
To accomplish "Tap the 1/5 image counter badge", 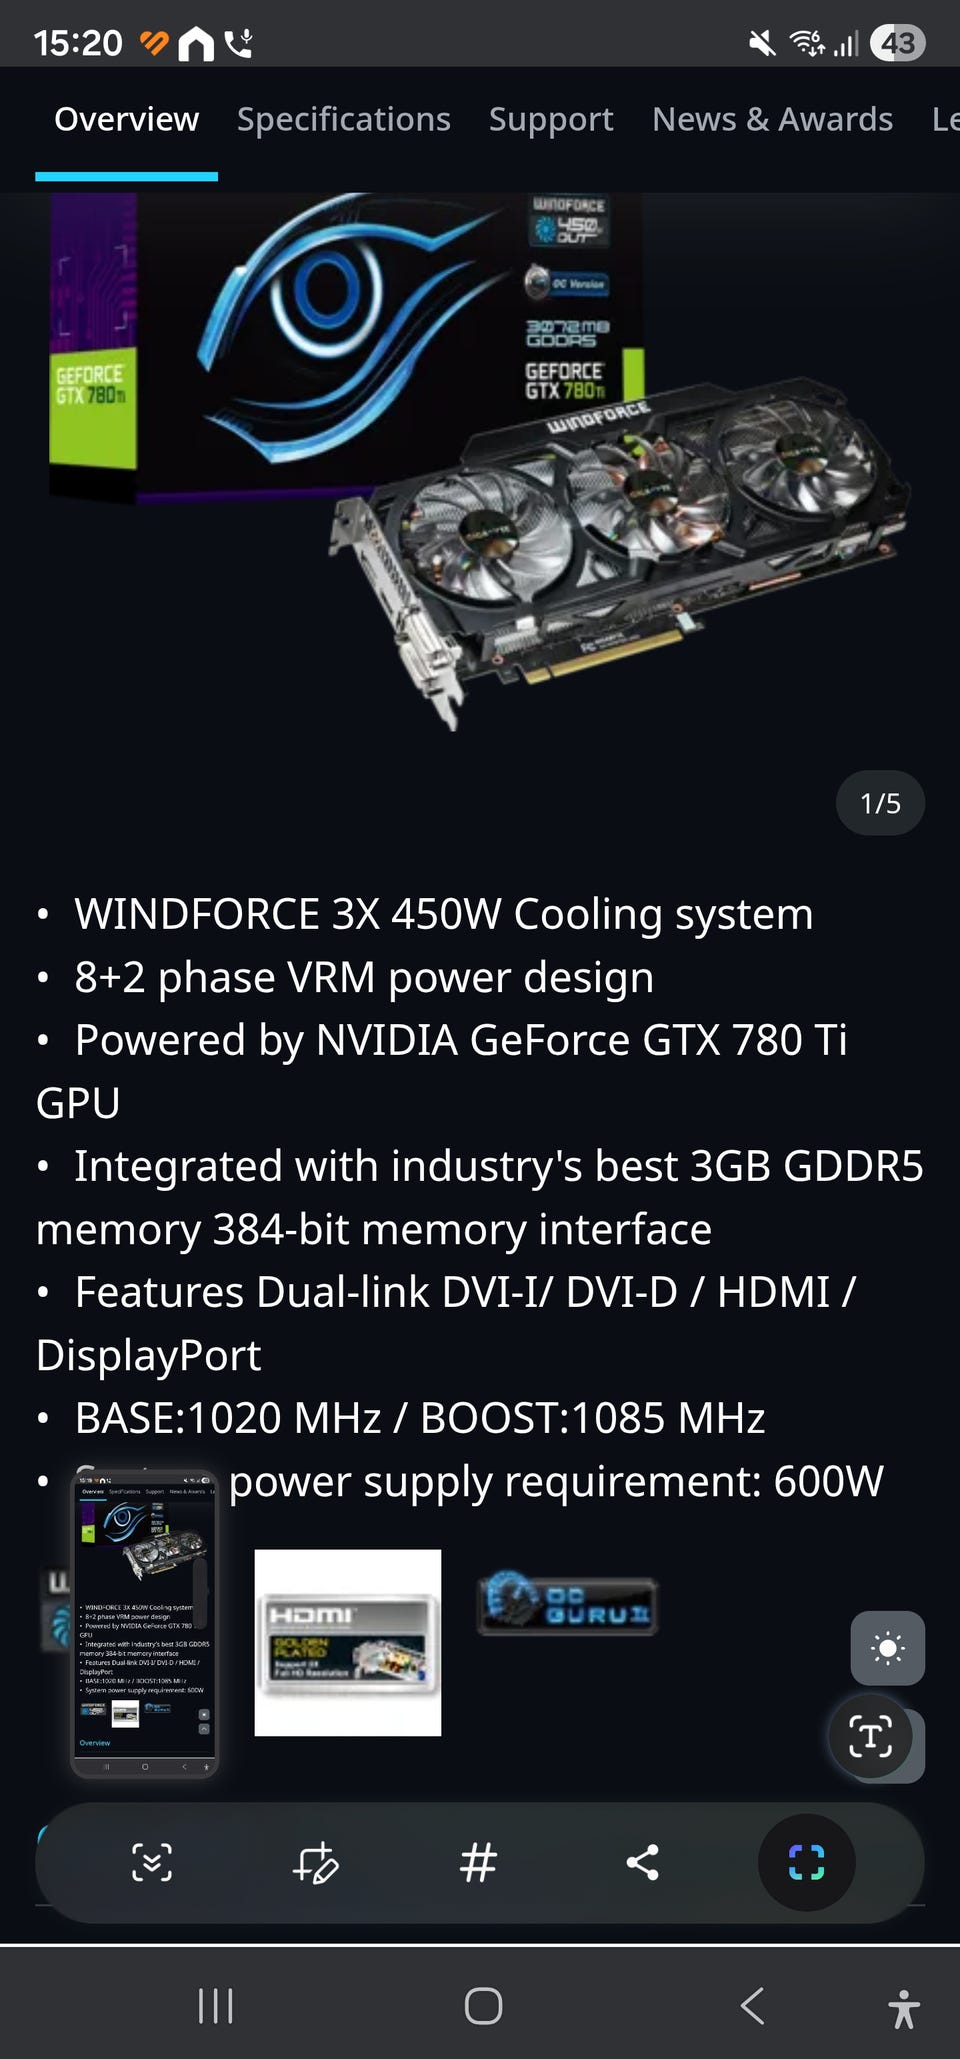I will 880,803.
